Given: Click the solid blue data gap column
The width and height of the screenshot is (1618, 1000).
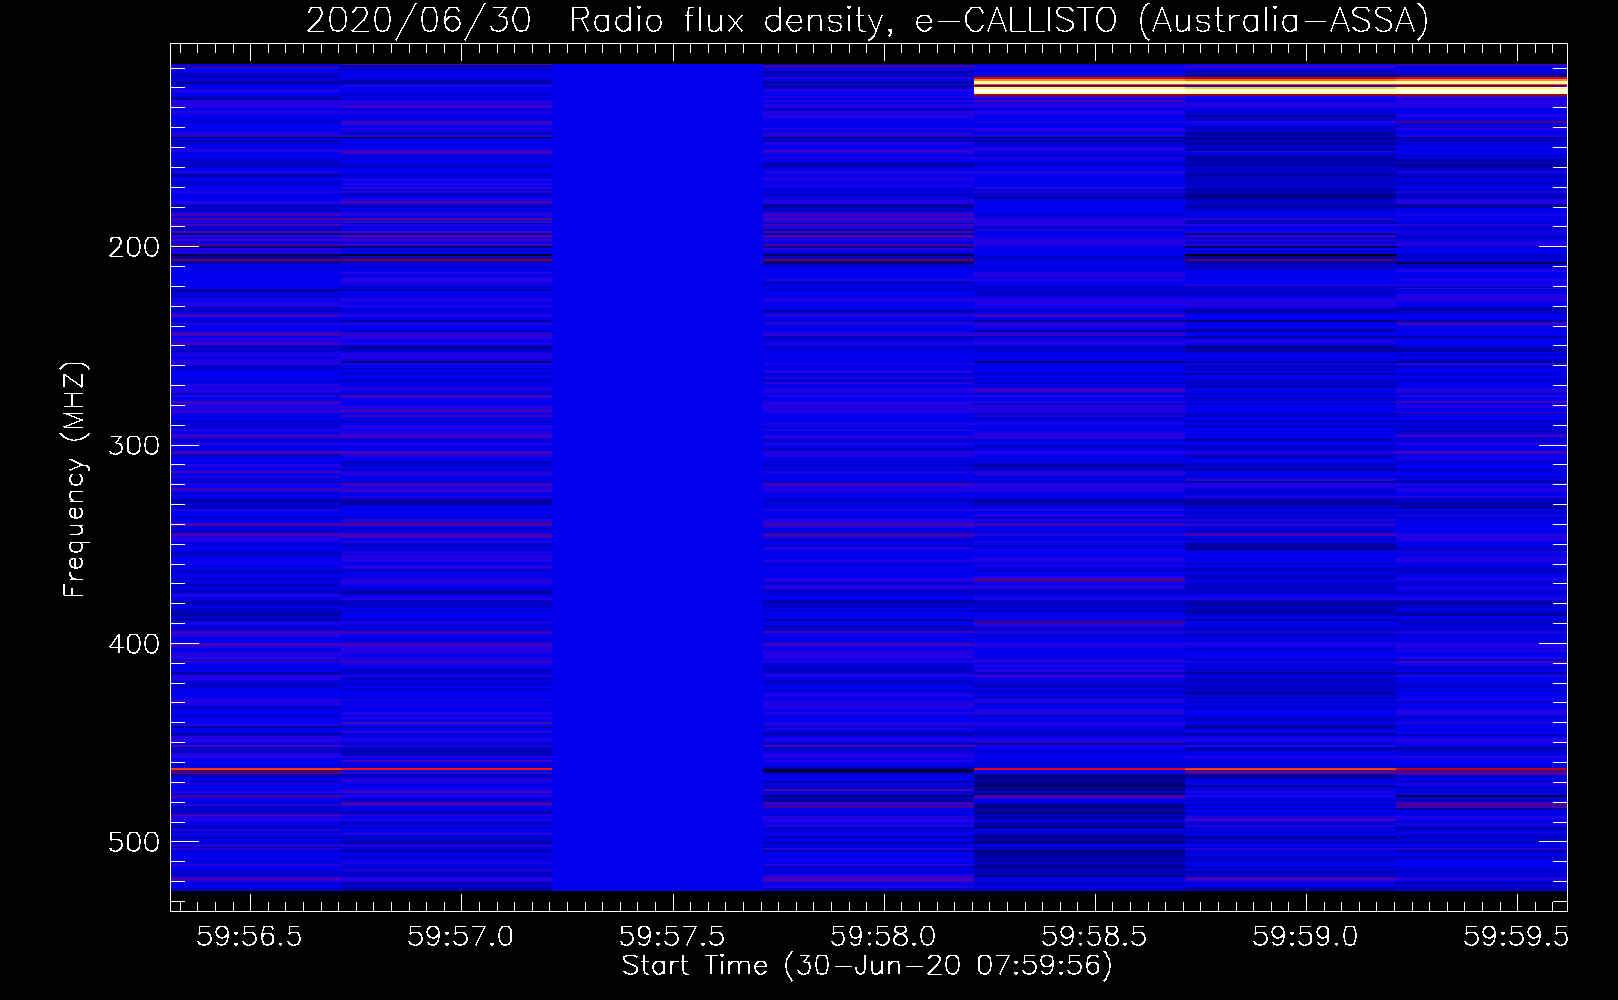Looking at the screenshot, I should click(658, 477).
